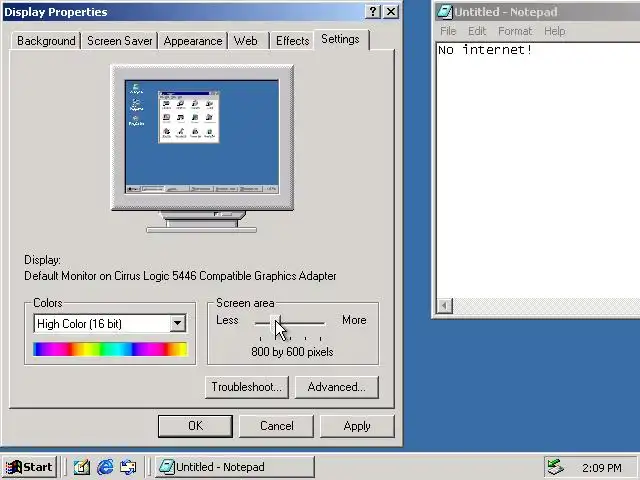
Task: Click the Notepad text area
Action: point(538,171)
